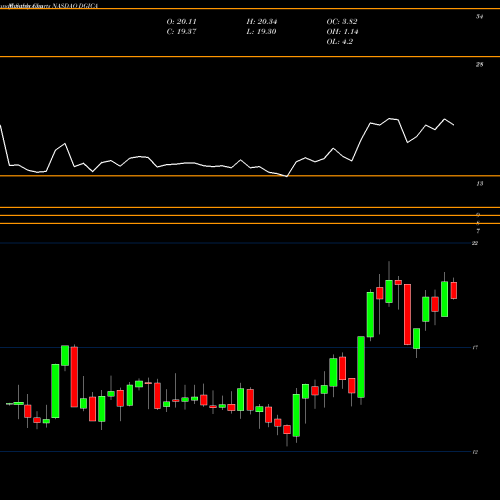Click the last red candlestick on the right
The width and height of the screenshot is (500, 500).
point(454,290)
